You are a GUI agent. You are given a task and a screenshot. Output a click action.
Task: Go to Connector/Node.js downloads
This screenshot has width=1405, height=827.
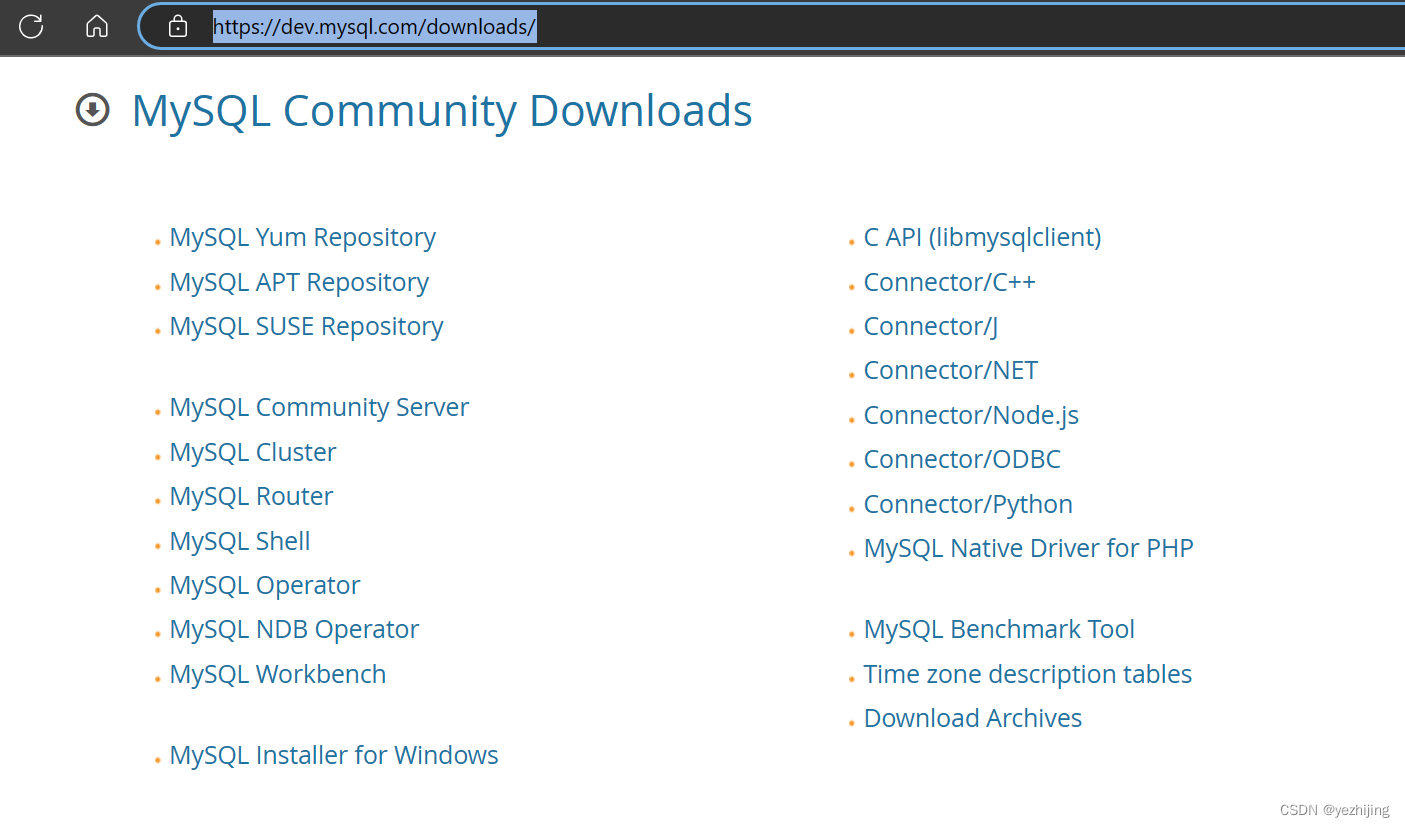971,415
